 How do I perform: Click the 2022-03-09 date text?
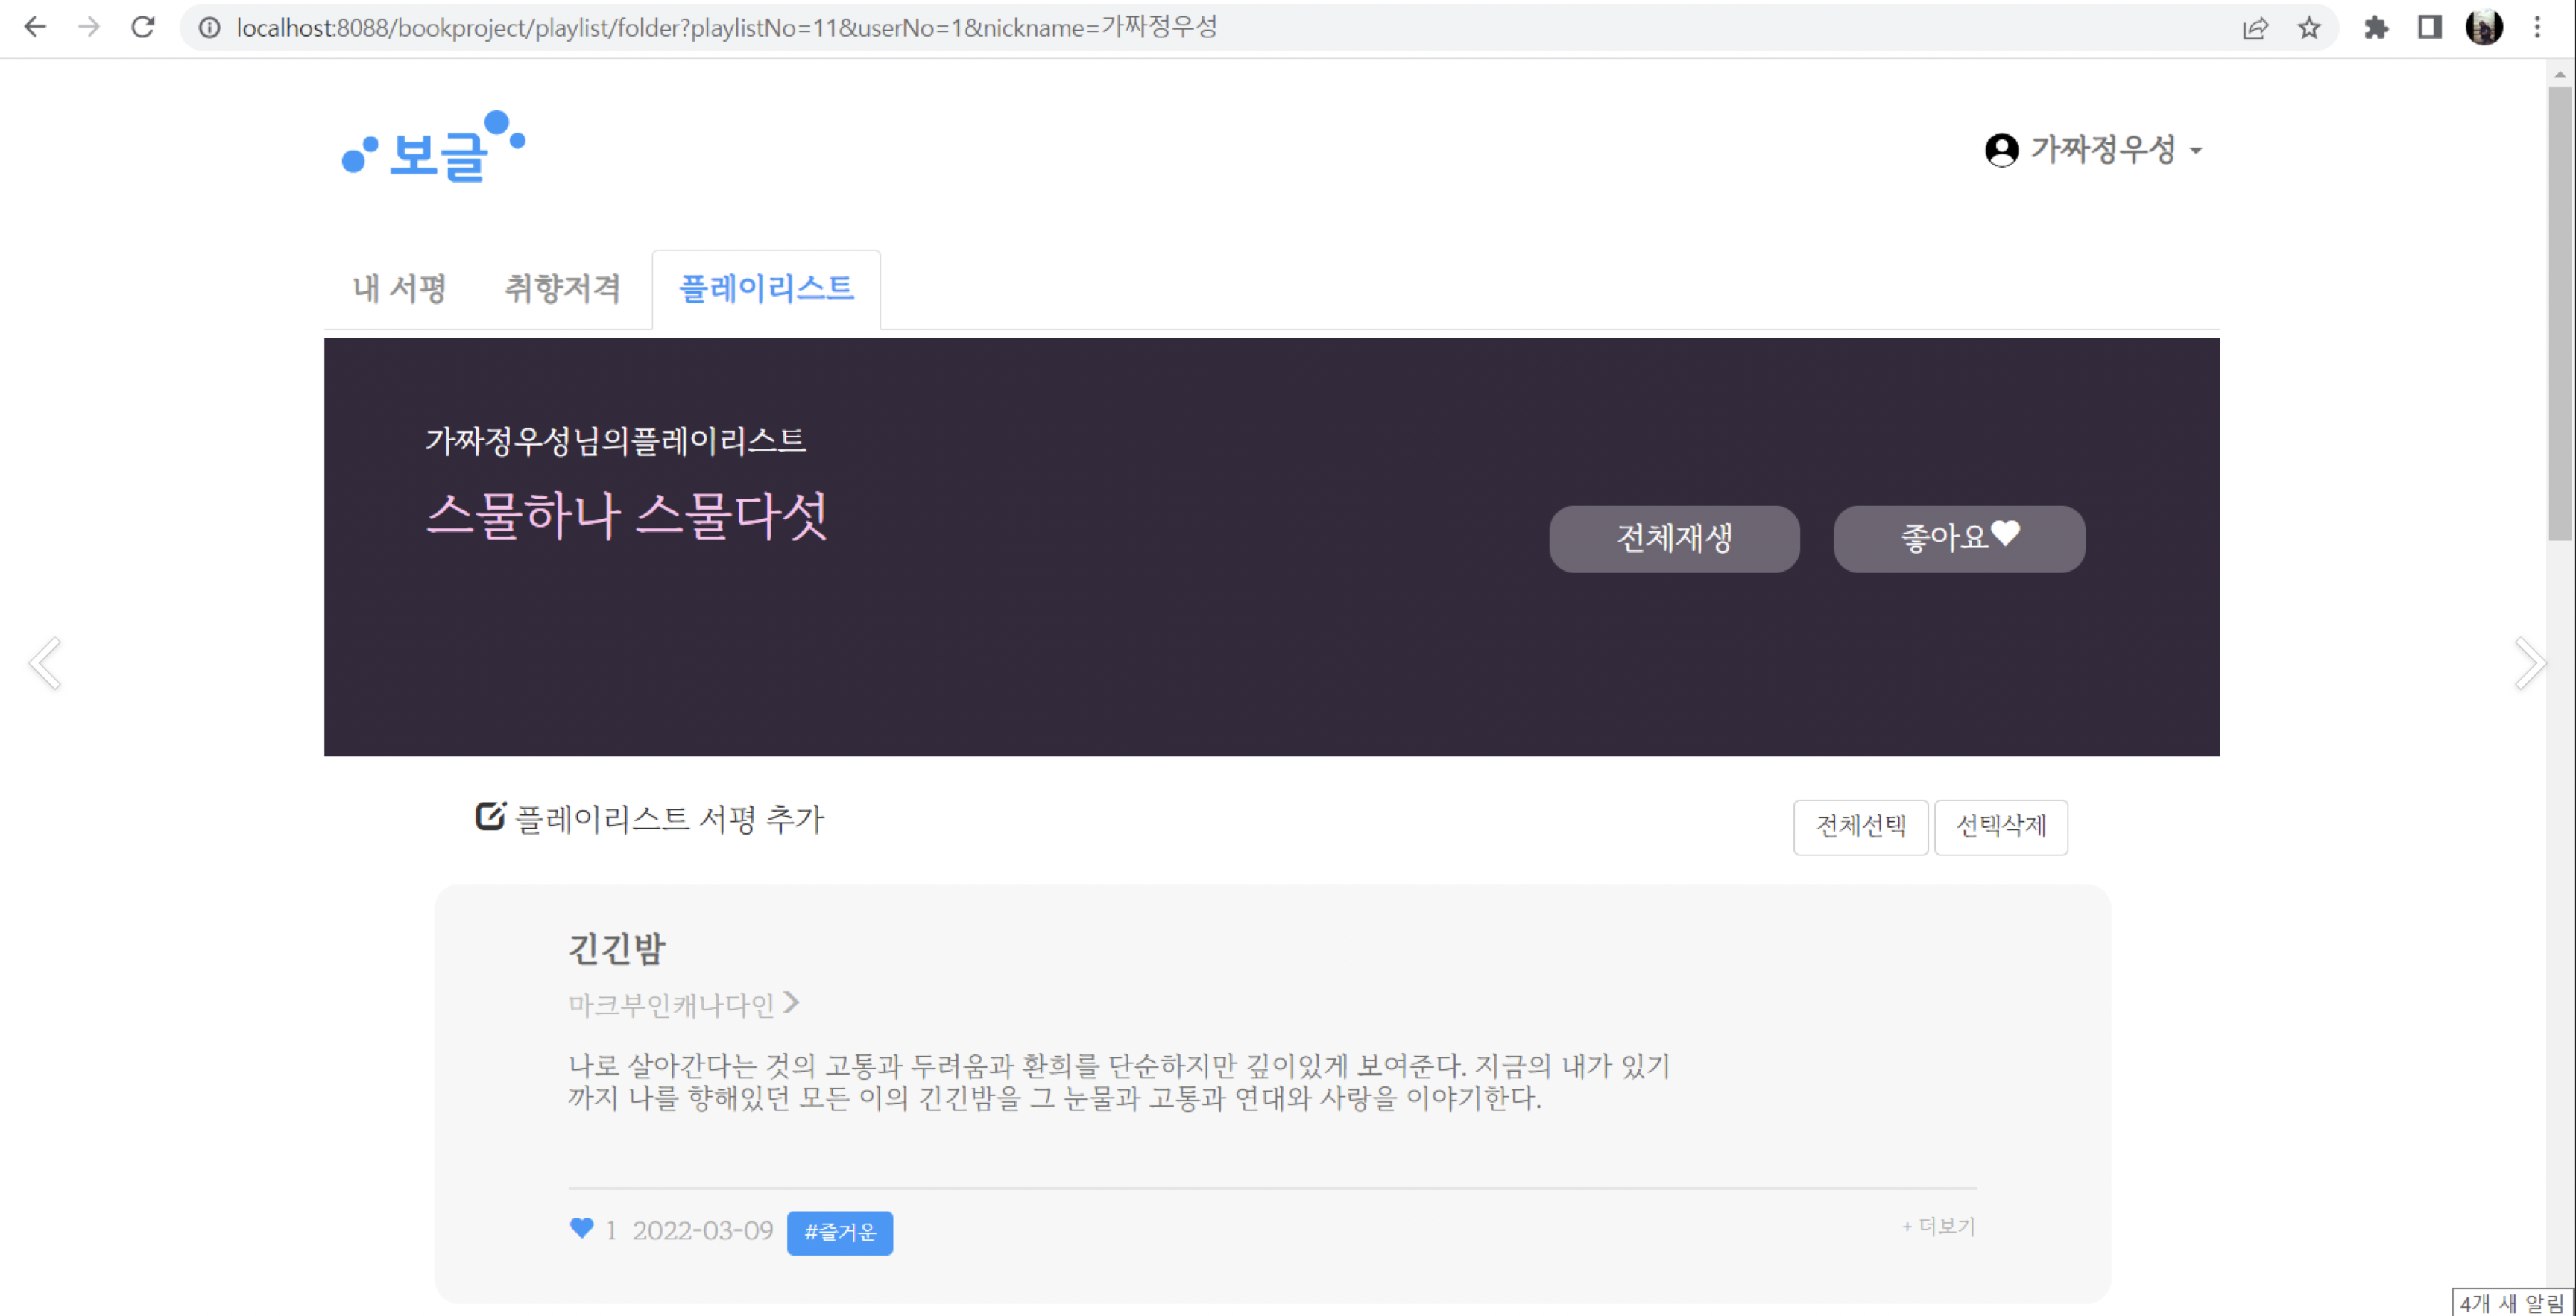pos(702,1229)
